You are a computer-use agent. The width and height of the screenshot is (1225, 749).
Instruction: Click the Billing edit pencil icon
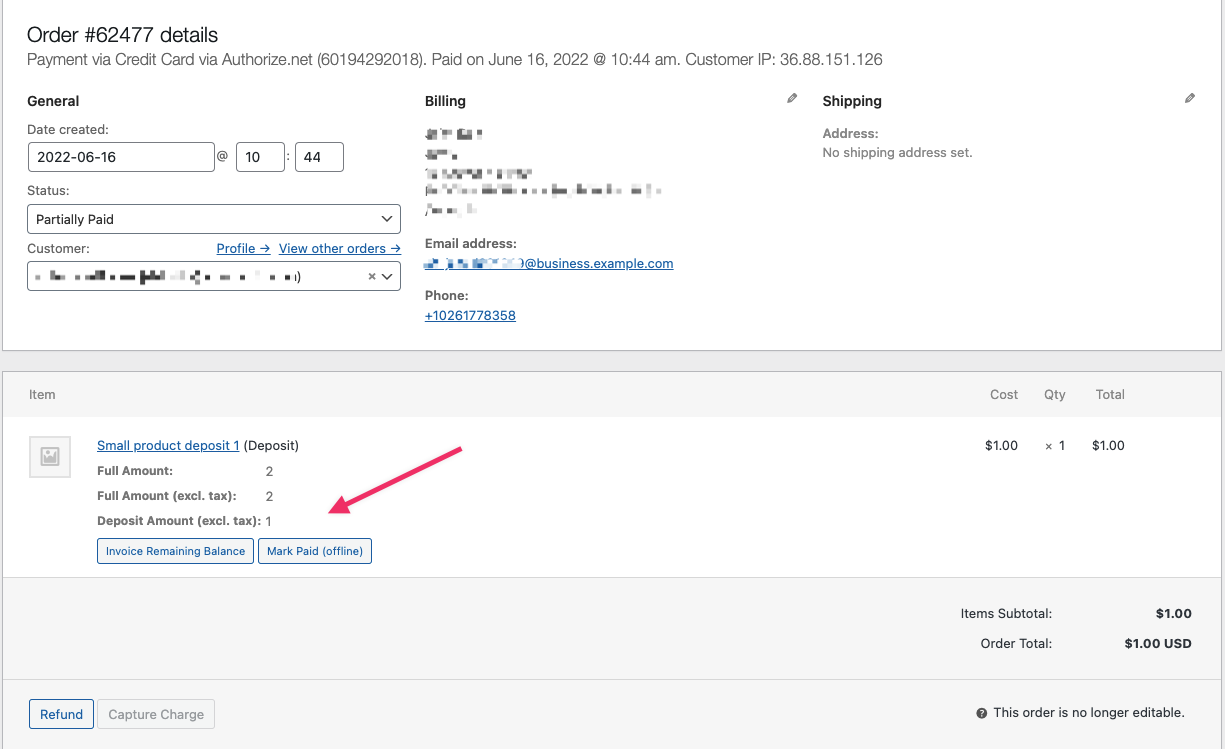coord(792,98)
